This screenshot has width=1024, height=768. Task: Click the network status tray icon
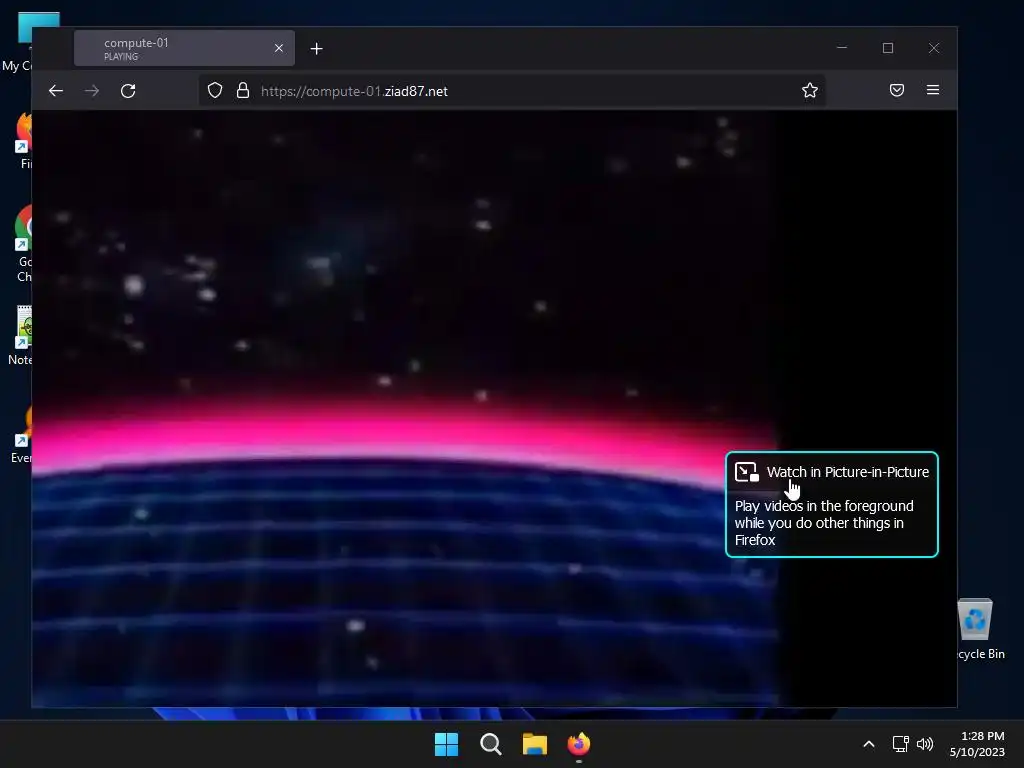tap(901, 744)
